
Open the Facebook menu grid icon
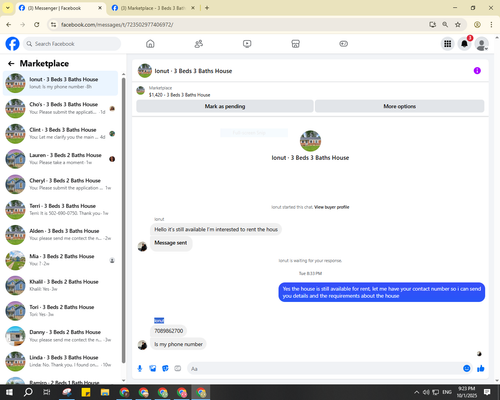point(448,44)
